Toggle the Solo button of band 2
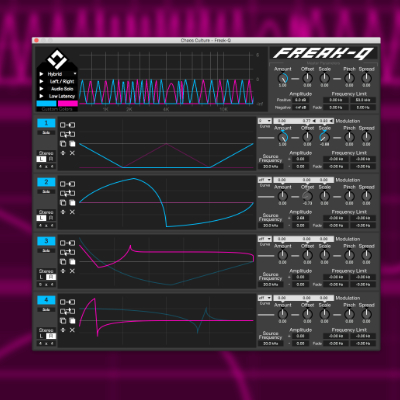Image resolution: width=400 pixels, height=400 pixels. (46, 192)
